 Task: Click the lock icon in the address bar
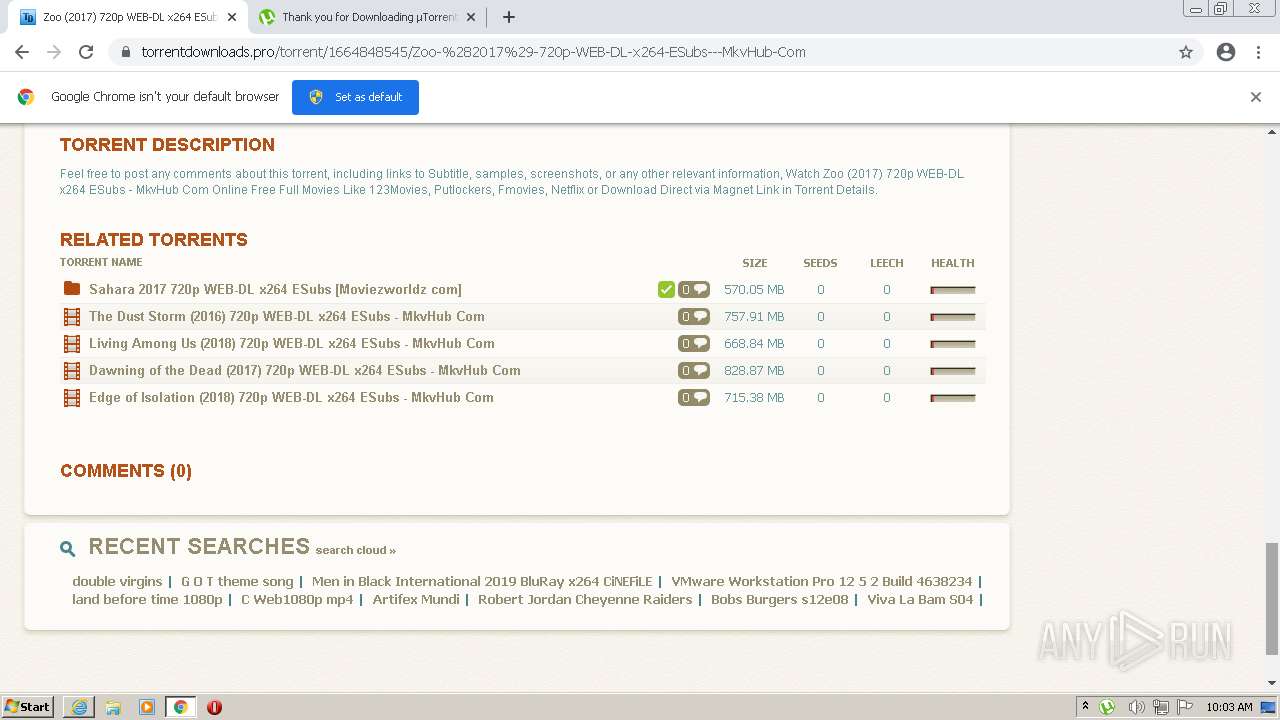pyautogui.click(x=125, y=52)
